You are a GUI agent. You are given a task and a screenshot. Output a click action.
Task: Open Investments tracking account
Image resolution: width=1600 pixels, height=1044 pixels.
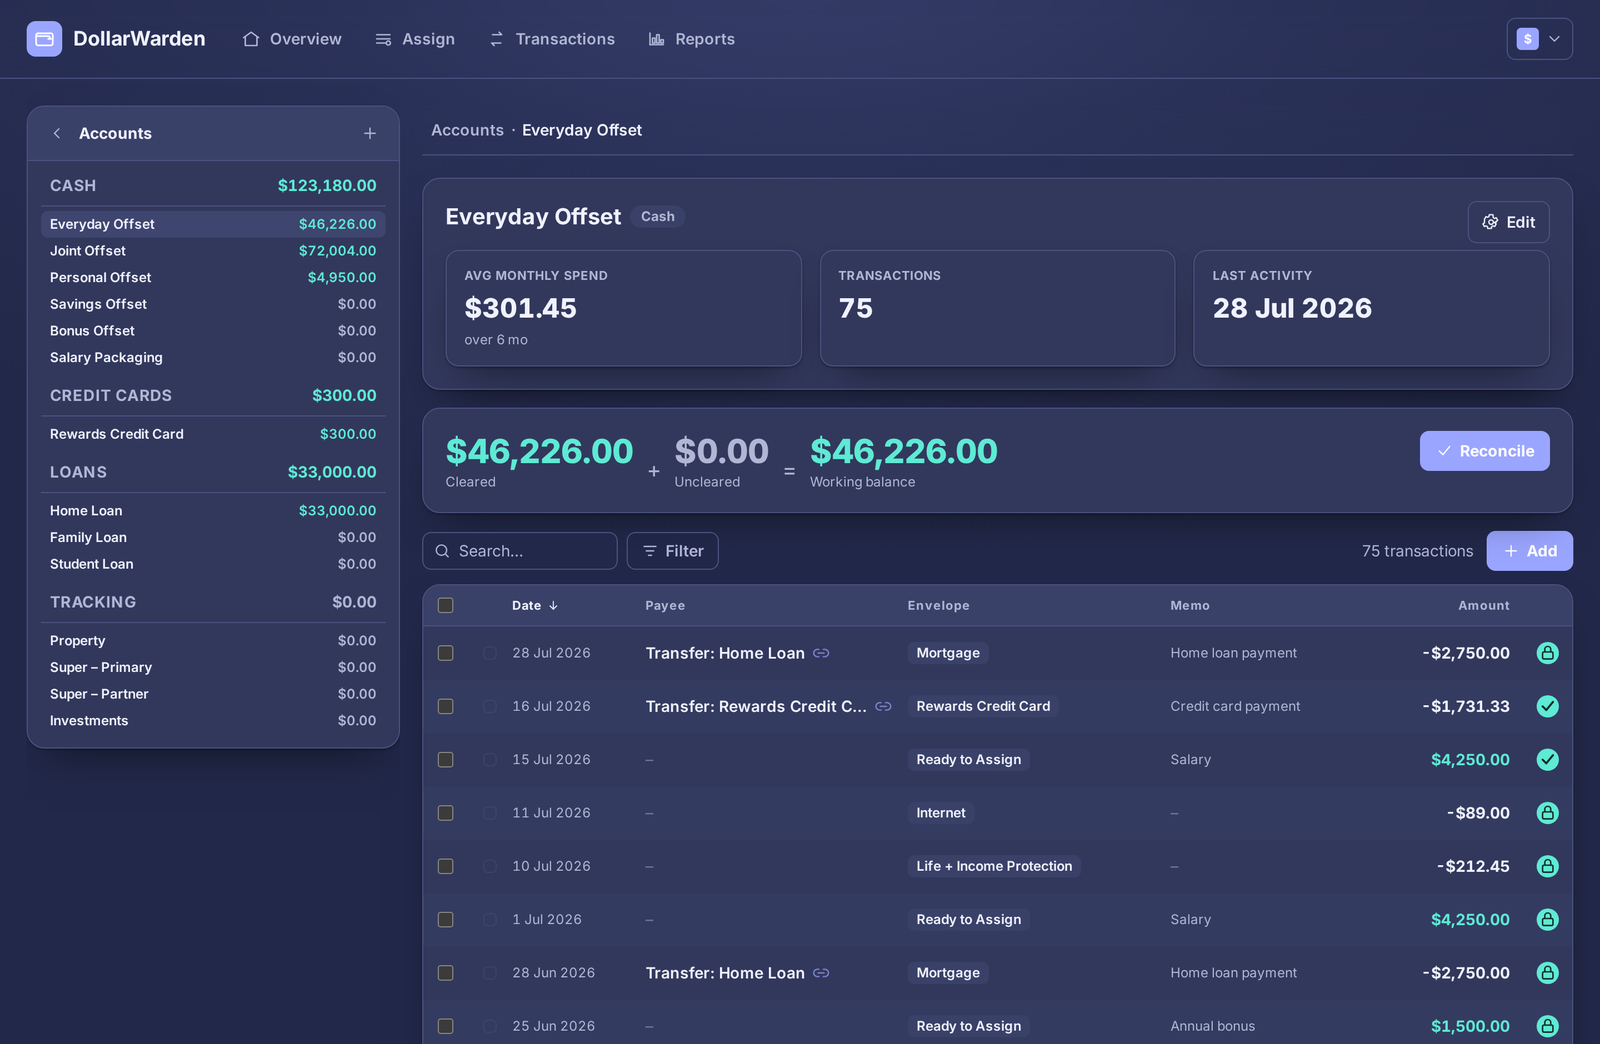[x=213, y=721]
